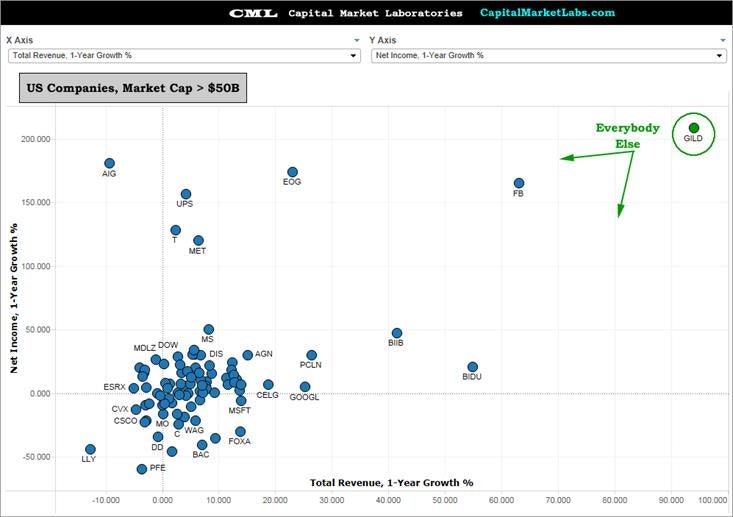Select the MET data point
Viewport: 733px width, 517px height.
pos(199,240)
